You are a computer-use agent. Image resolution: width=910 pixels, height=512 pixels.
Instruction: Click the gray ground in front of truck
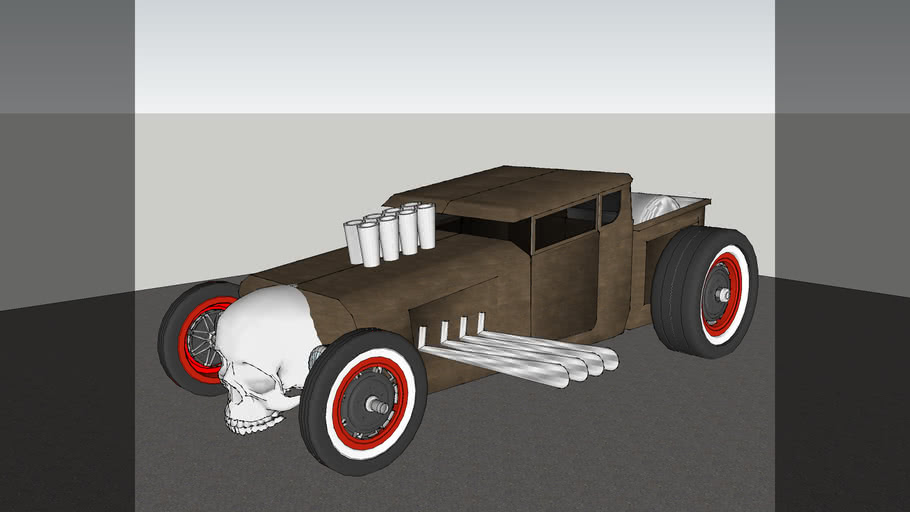click(x=500, y=450)
